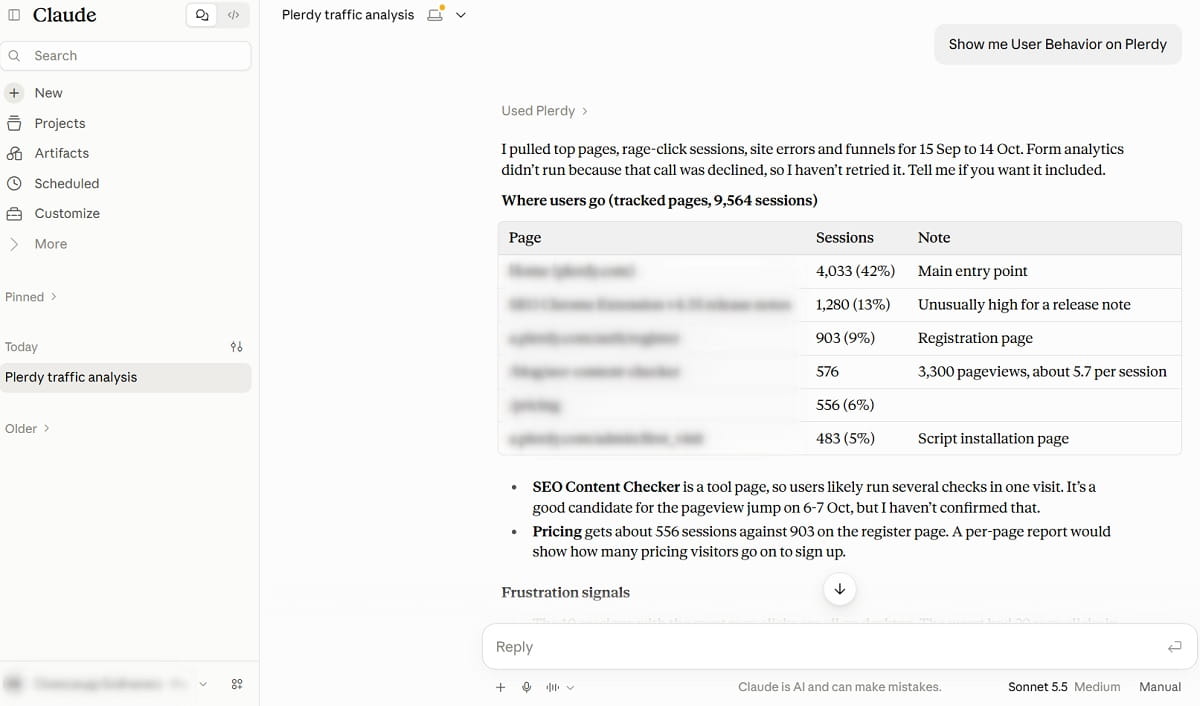Click the 'Show me User Behavior on Plerdy' message

coord(1058,44)
